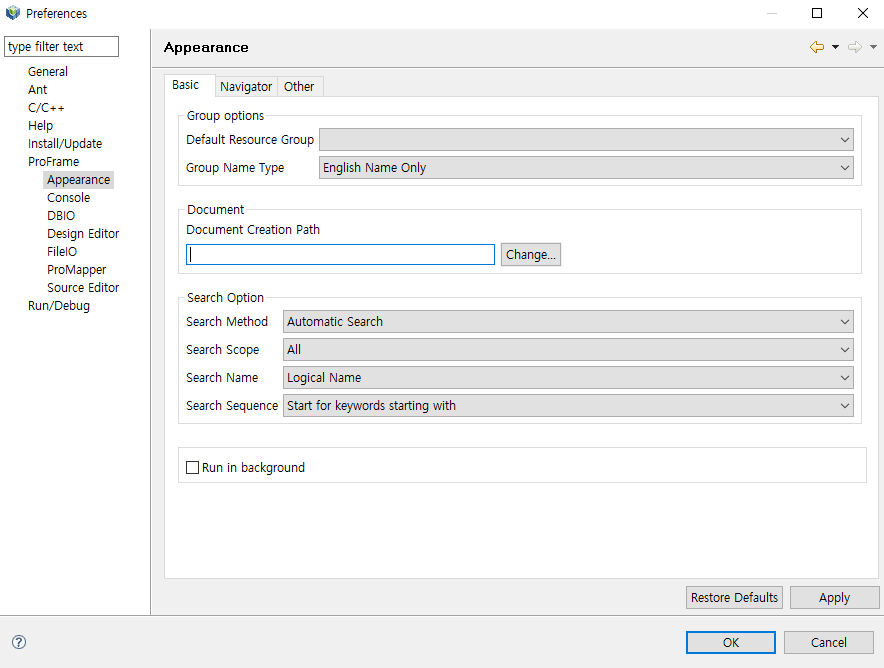Click the type filter text box
This screenshot has width=884, height=668.
tap(61, 47)
